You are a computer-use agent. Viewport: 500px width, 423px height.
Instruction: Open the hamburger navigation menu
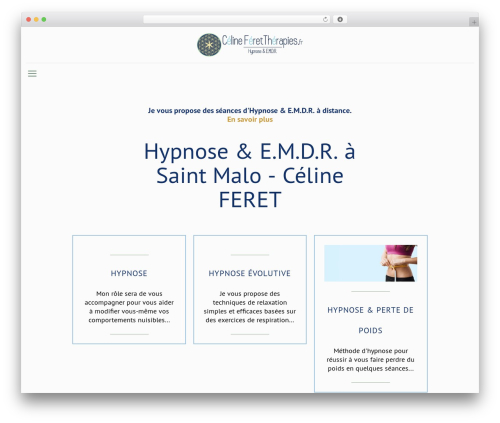pos(32,74)
